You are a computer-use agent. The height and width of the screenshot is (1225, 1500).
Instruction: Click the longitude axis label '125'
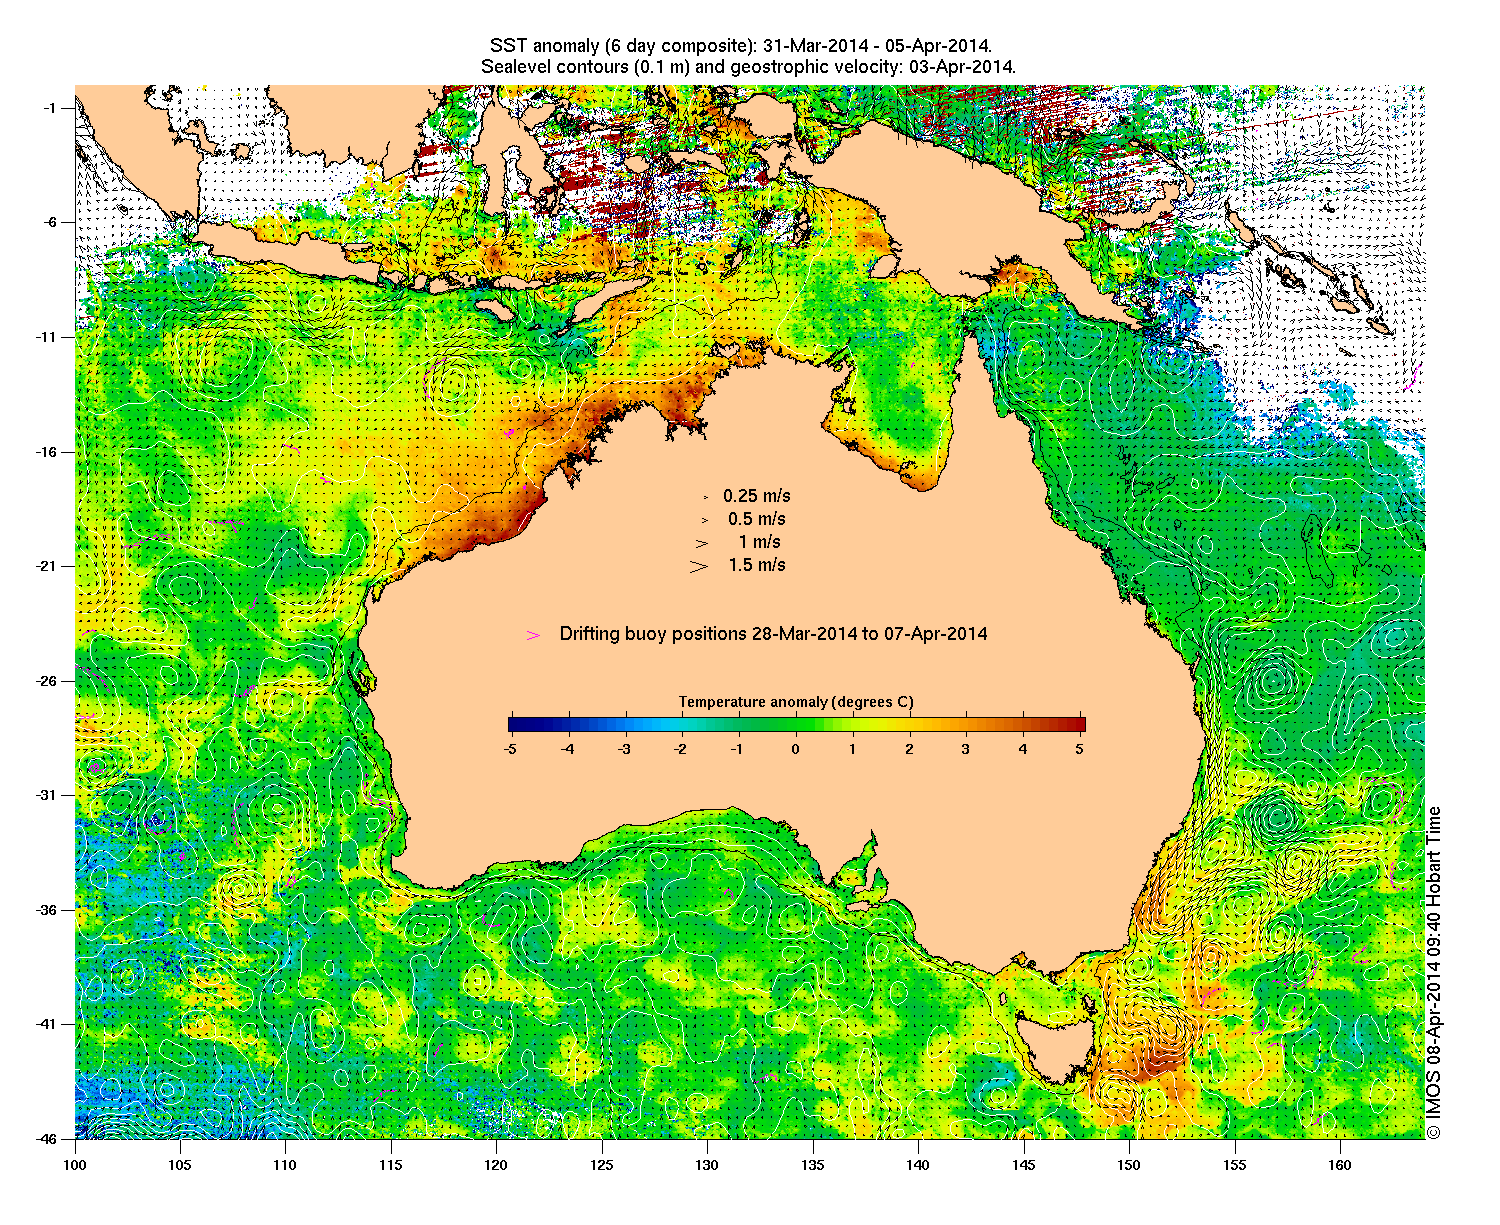coord(602,1165)
